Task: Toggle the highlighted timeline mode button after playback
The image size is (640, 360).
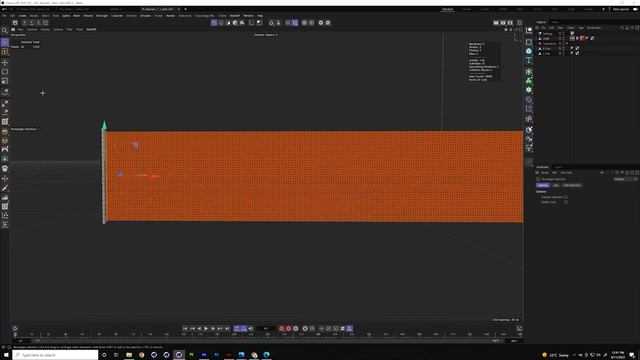Action: tap(237, 329)
